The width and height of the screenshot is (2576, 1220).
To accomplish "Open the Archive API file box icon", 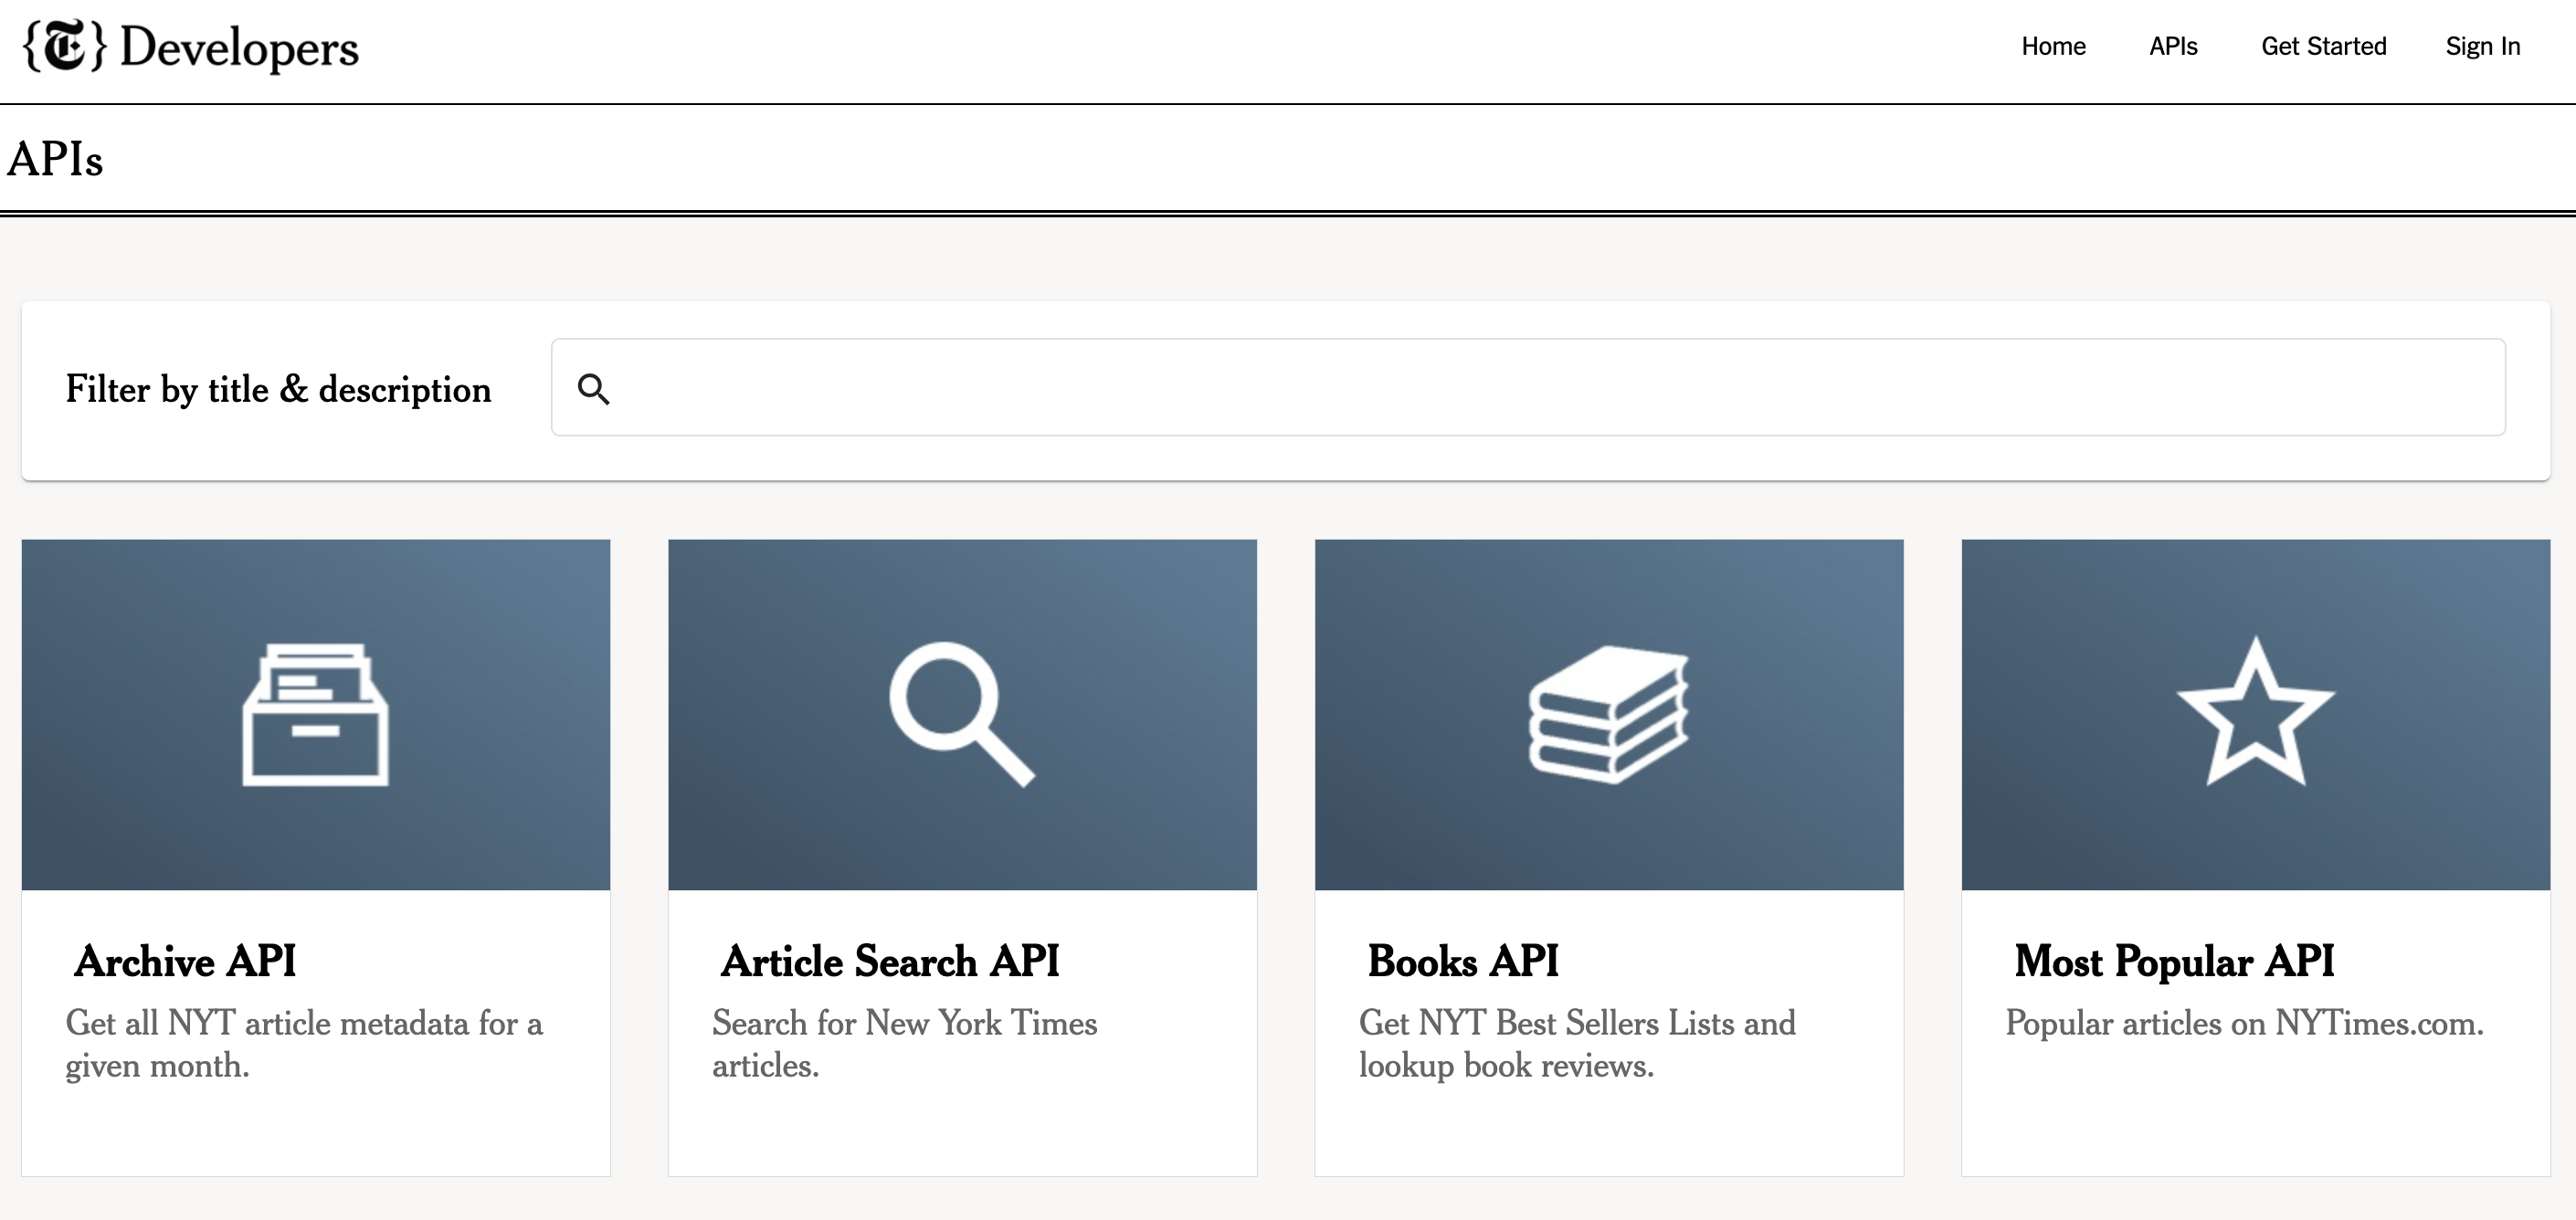I will click(315, 714).
